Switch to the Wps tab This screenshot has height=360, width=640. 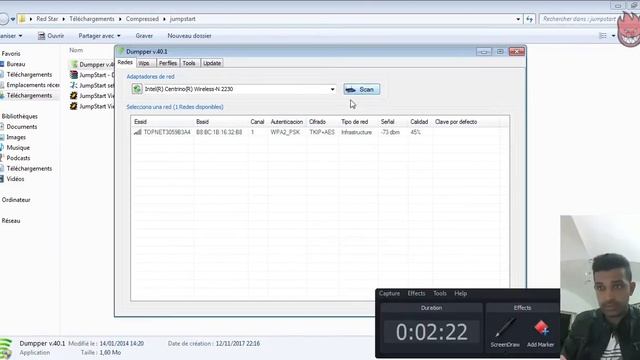pyautogui.click(x=145, y=63)
